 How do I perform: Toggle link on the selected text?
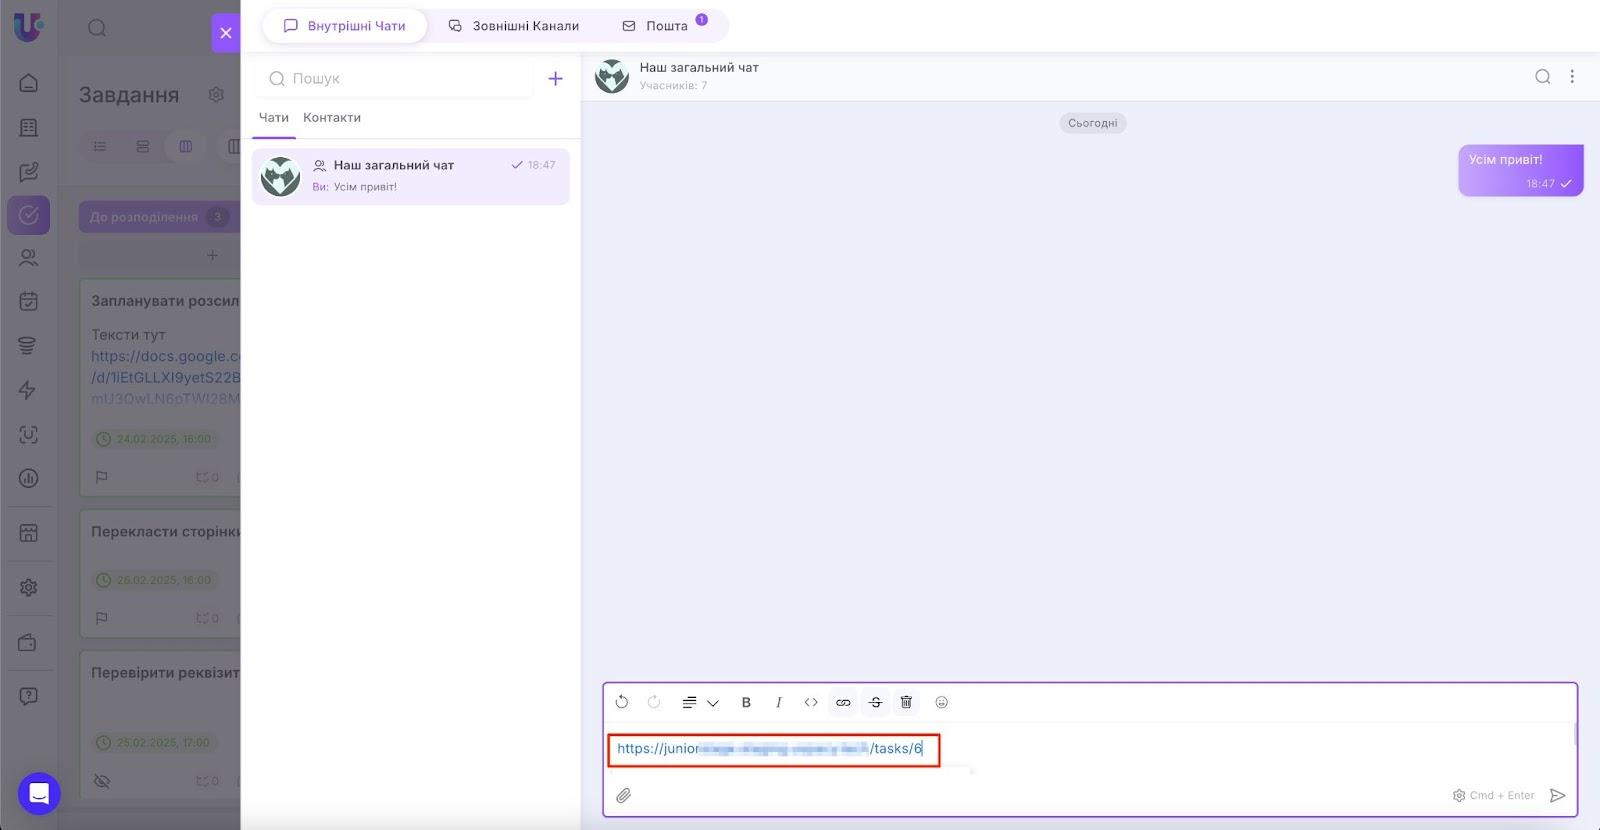coord(843,702)
